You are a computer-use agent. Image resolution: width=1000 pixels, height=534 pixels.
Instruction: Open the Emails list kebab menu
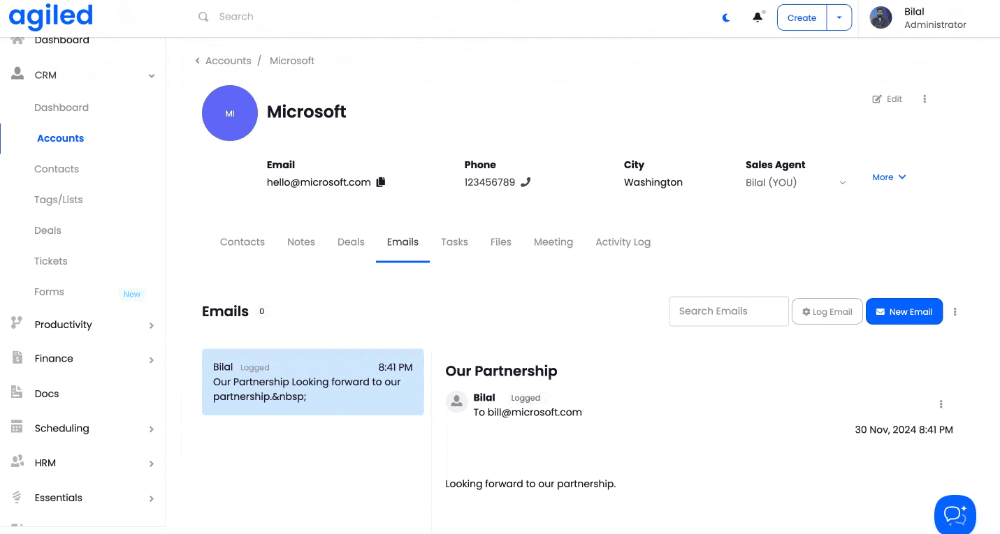(955, 312)
